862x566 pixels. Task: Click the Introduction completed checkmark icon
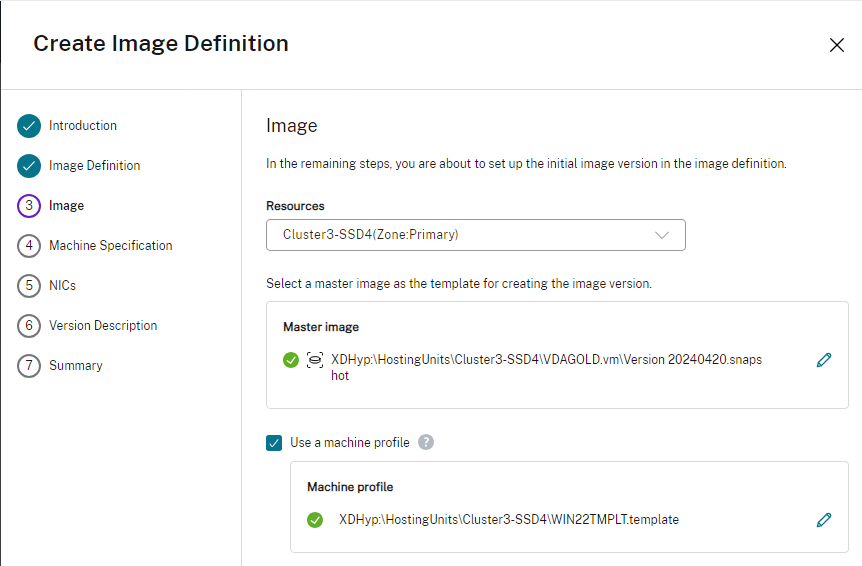click(x=29, y=126)
